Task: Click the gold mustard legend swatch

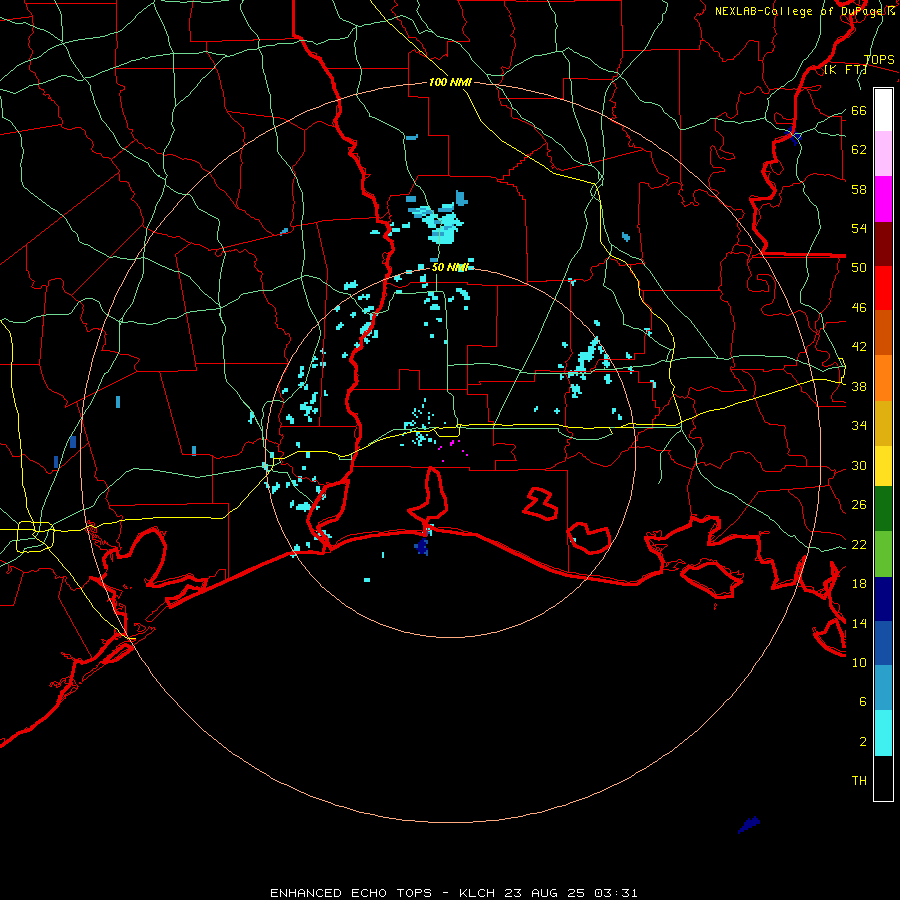Action: pos(883,423)
